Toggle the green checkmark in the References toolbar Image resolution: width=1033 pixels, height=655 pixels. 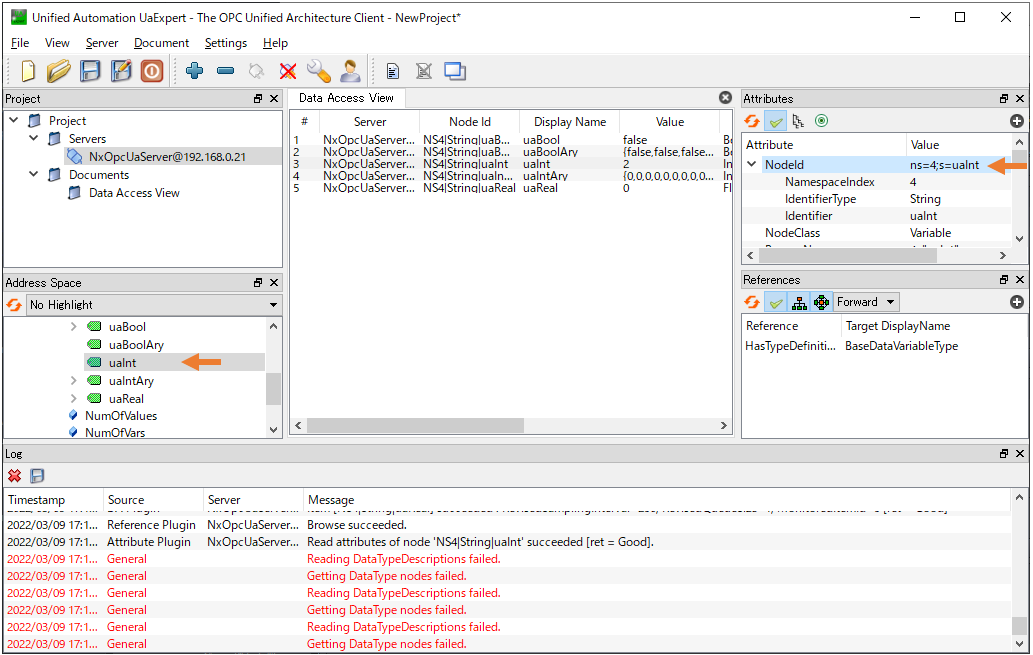point(775,302)
